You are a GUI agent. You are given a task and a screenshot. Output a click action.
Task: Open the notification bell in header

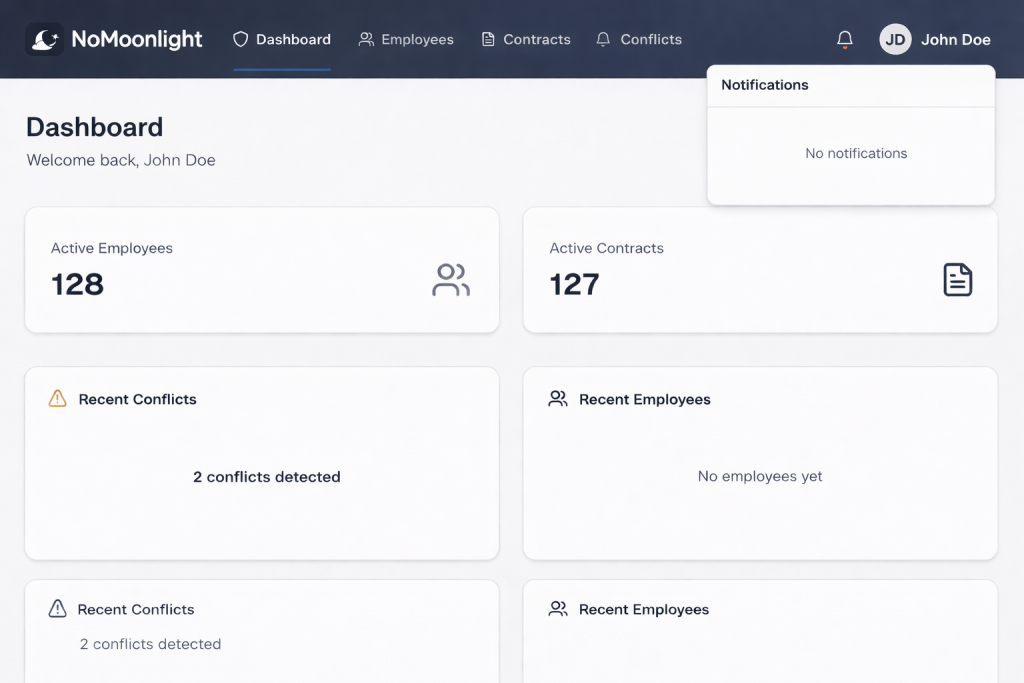[845, 40]
